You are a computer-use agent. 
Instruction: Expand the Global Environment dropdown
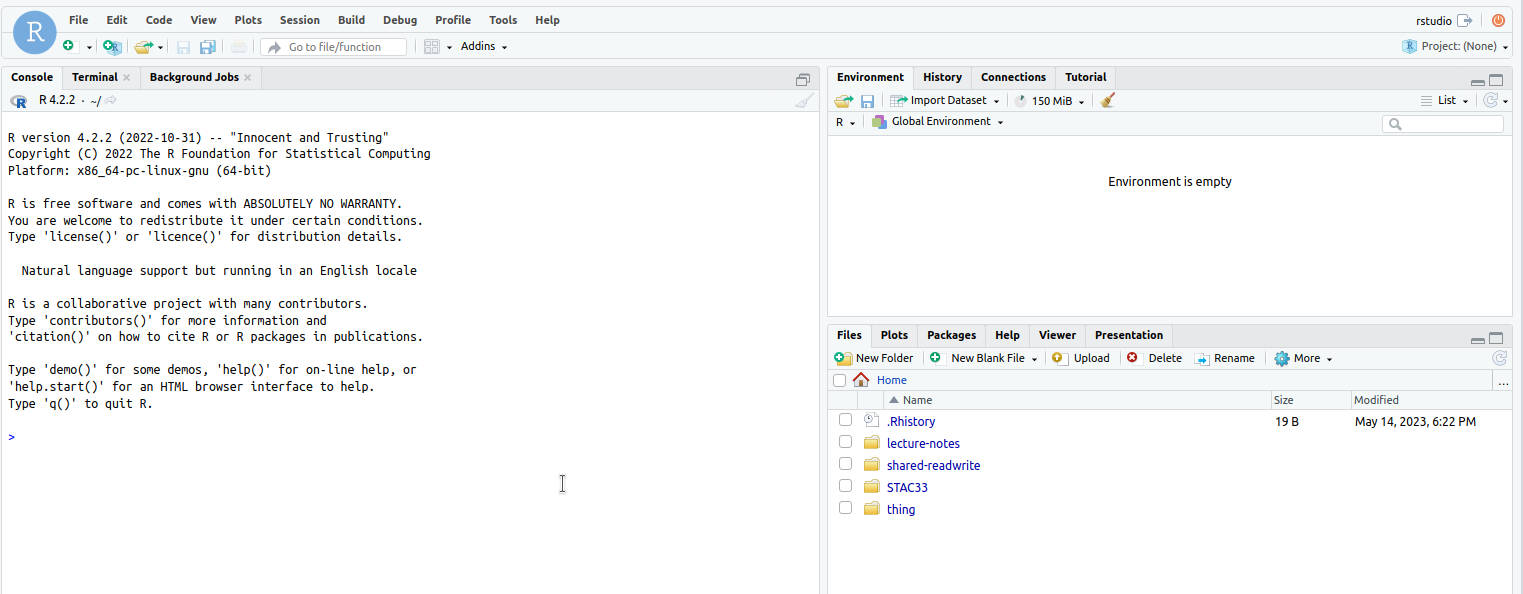[940, 122]
